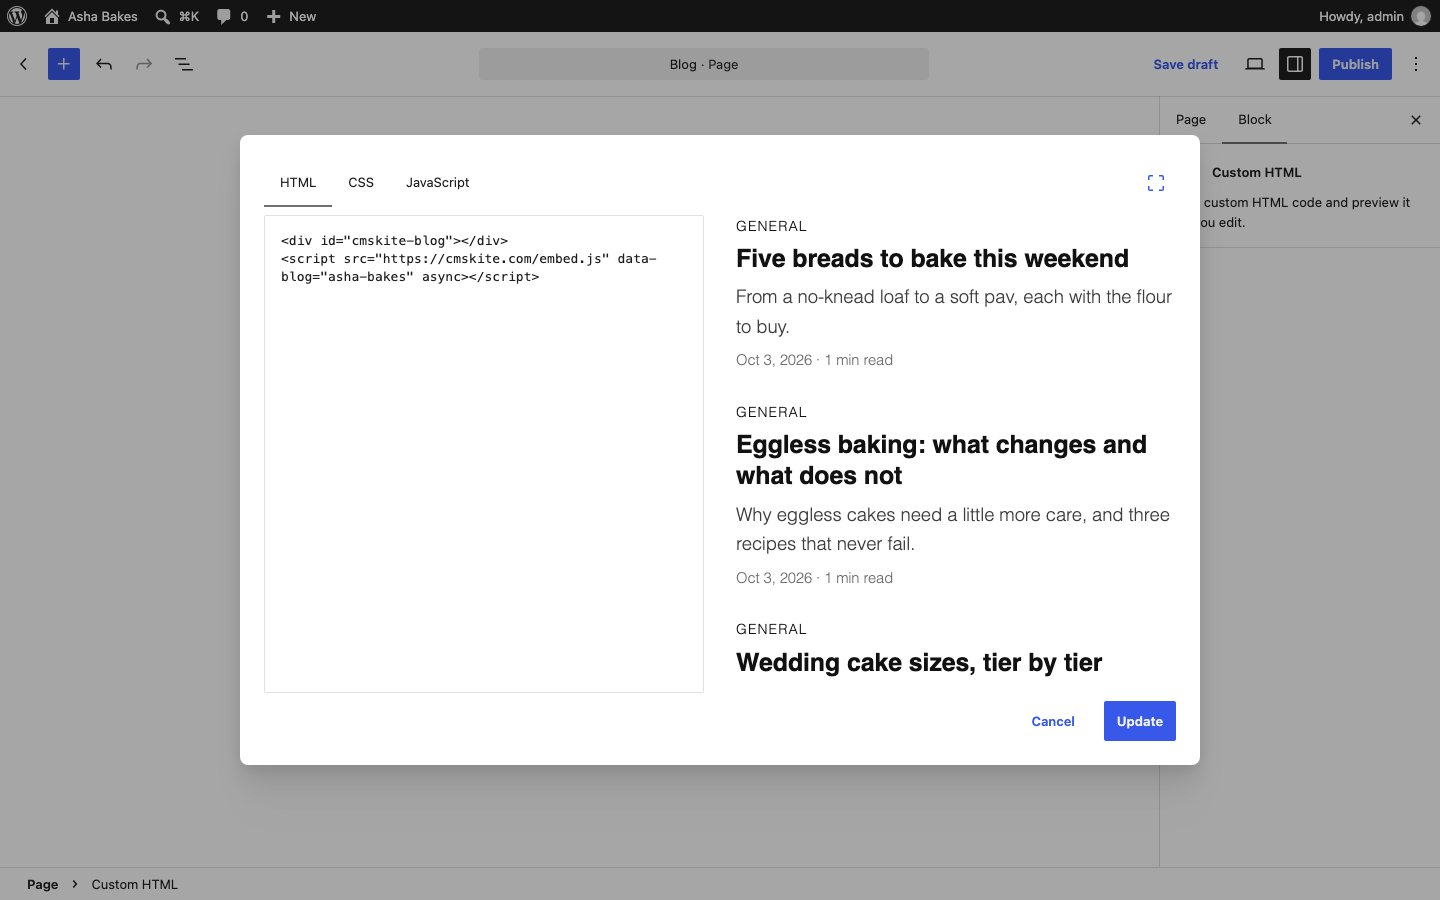Open the Blog · Page document bar
Viewport: 1440px width, 900px height.
(704, 64)
